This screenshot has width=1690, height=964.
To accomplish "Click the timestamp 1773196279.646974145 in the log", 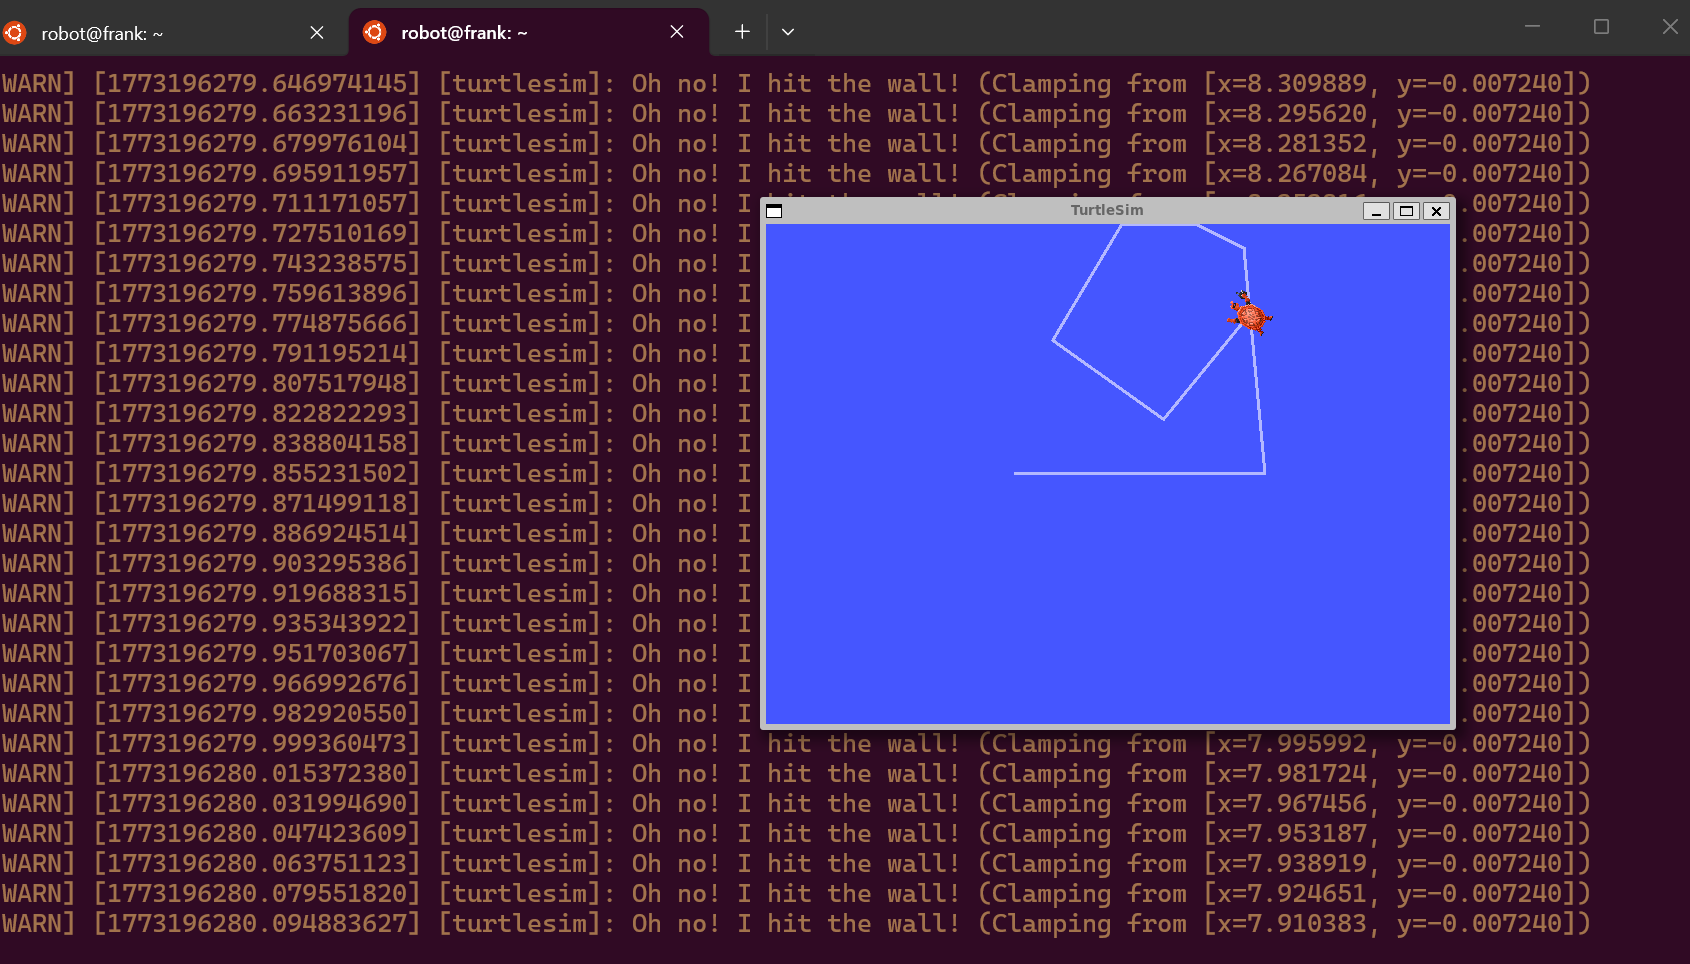I will pos(257,84).
